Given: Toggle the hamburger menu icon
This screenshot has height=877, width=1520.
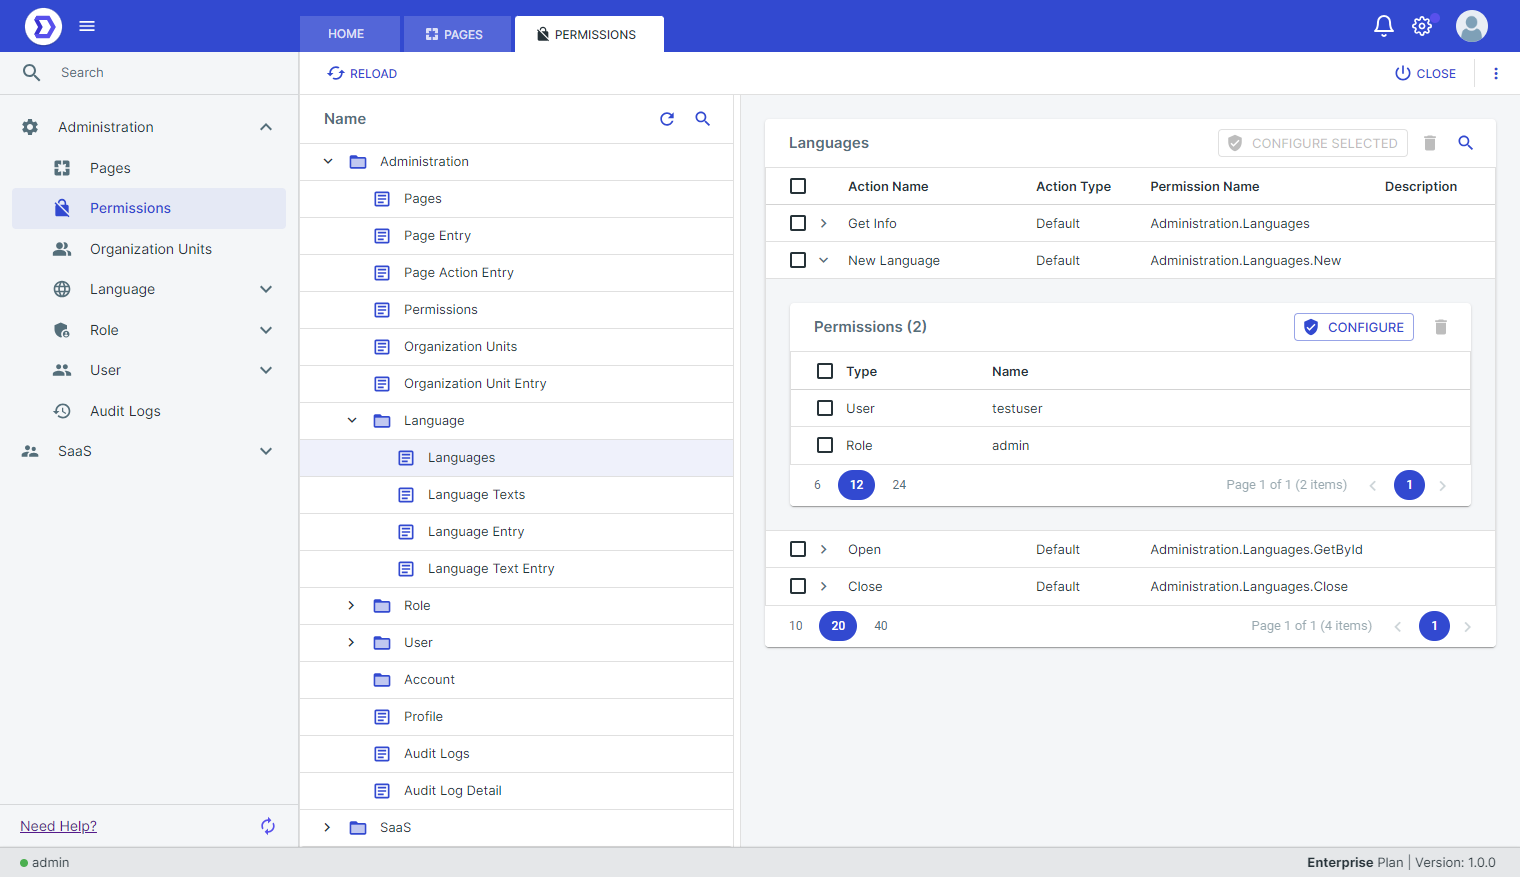Looking at the screenshot, I should (87, 26).
